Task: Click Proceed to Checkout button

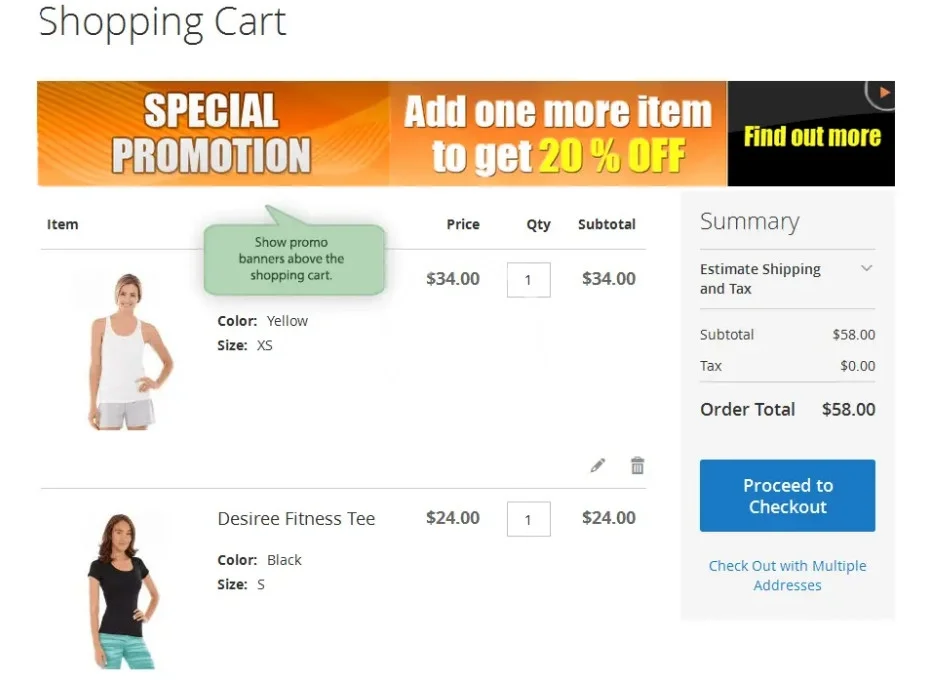Action: click(x=787, y=495)
